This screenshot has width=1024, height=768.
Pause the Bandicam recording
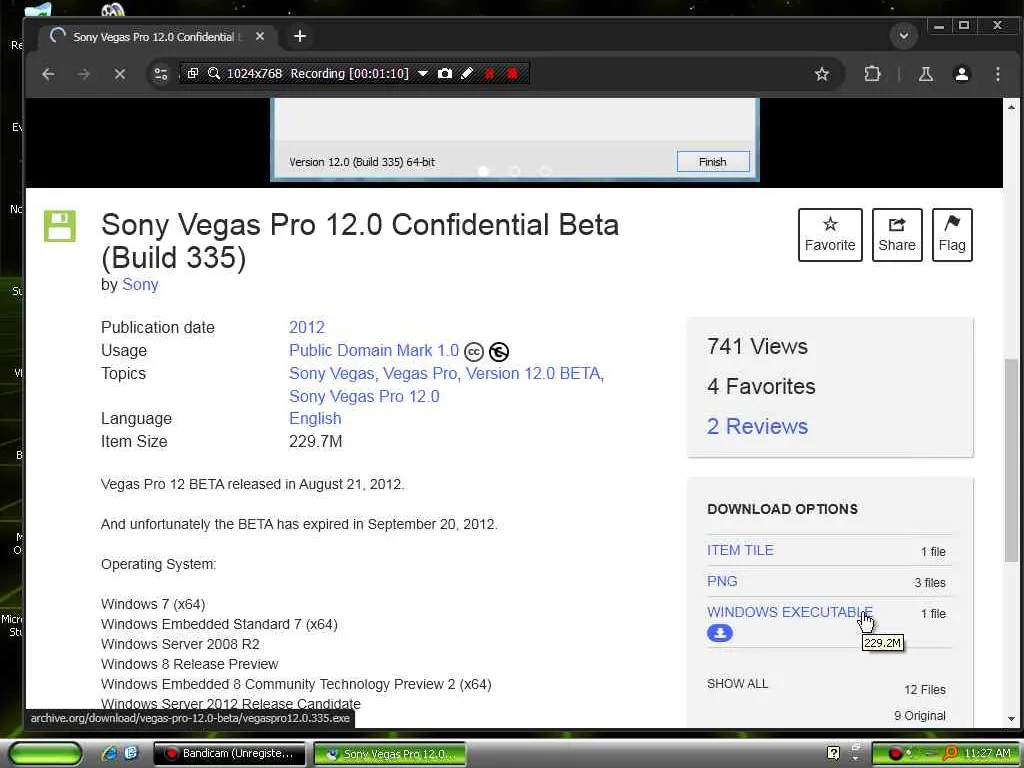click(489, 73)
